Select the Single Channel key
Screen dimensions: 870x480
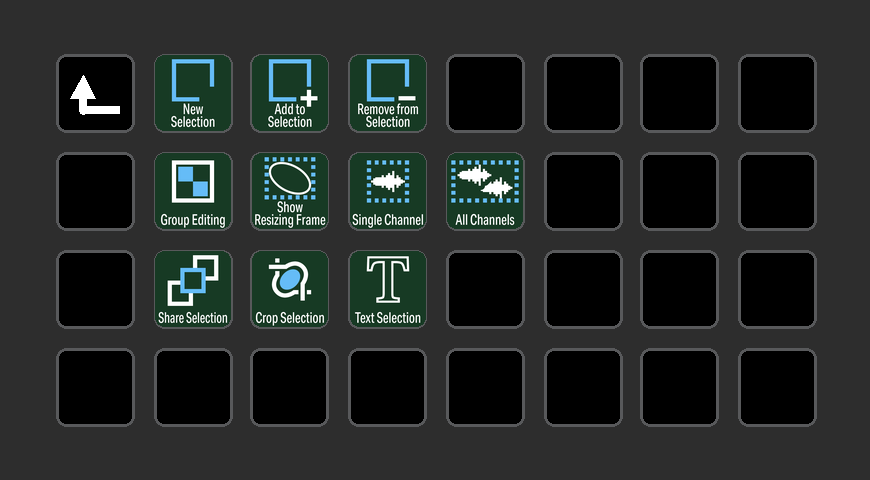coord(388,191)
